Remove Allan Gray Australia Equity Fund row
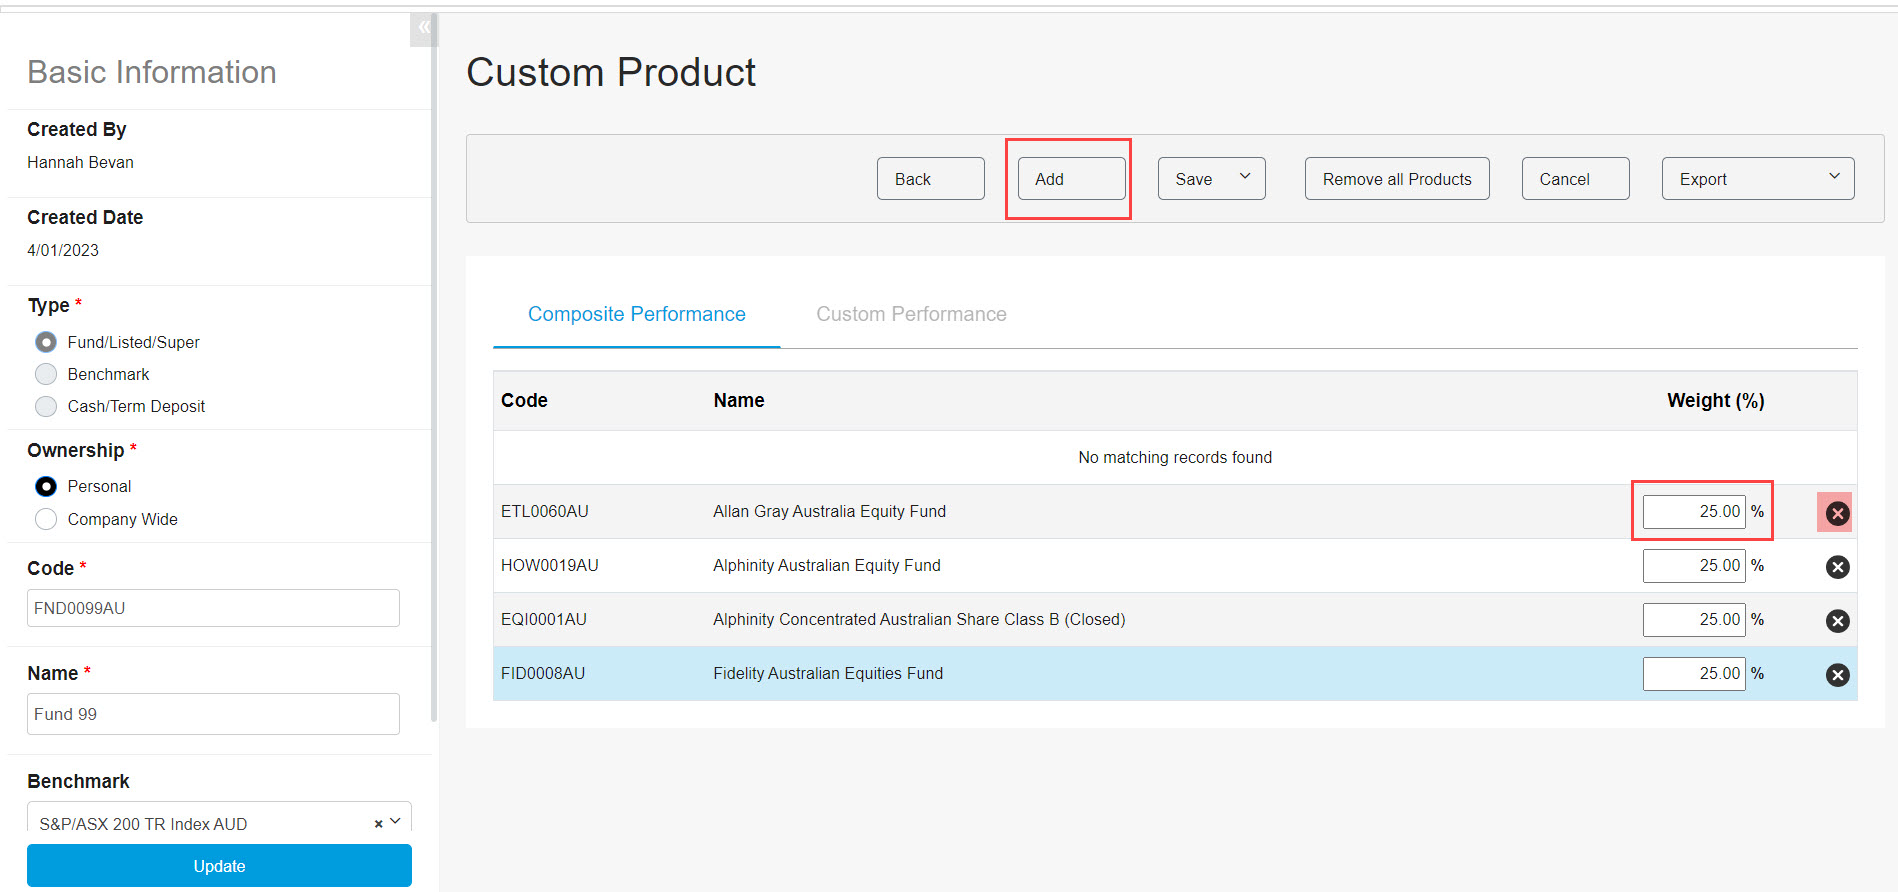Viewport: 1898px width, 892px height. [1837, 513]
